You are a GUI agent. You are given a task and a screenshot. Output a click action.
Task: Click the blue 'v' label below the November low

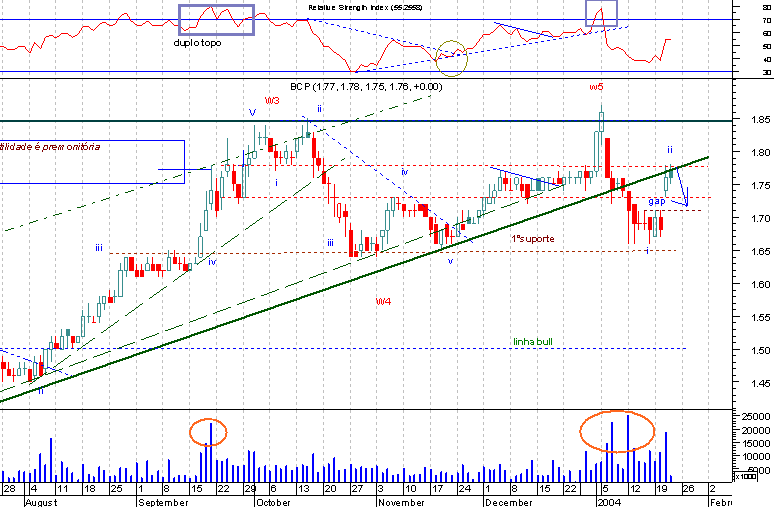450,261
